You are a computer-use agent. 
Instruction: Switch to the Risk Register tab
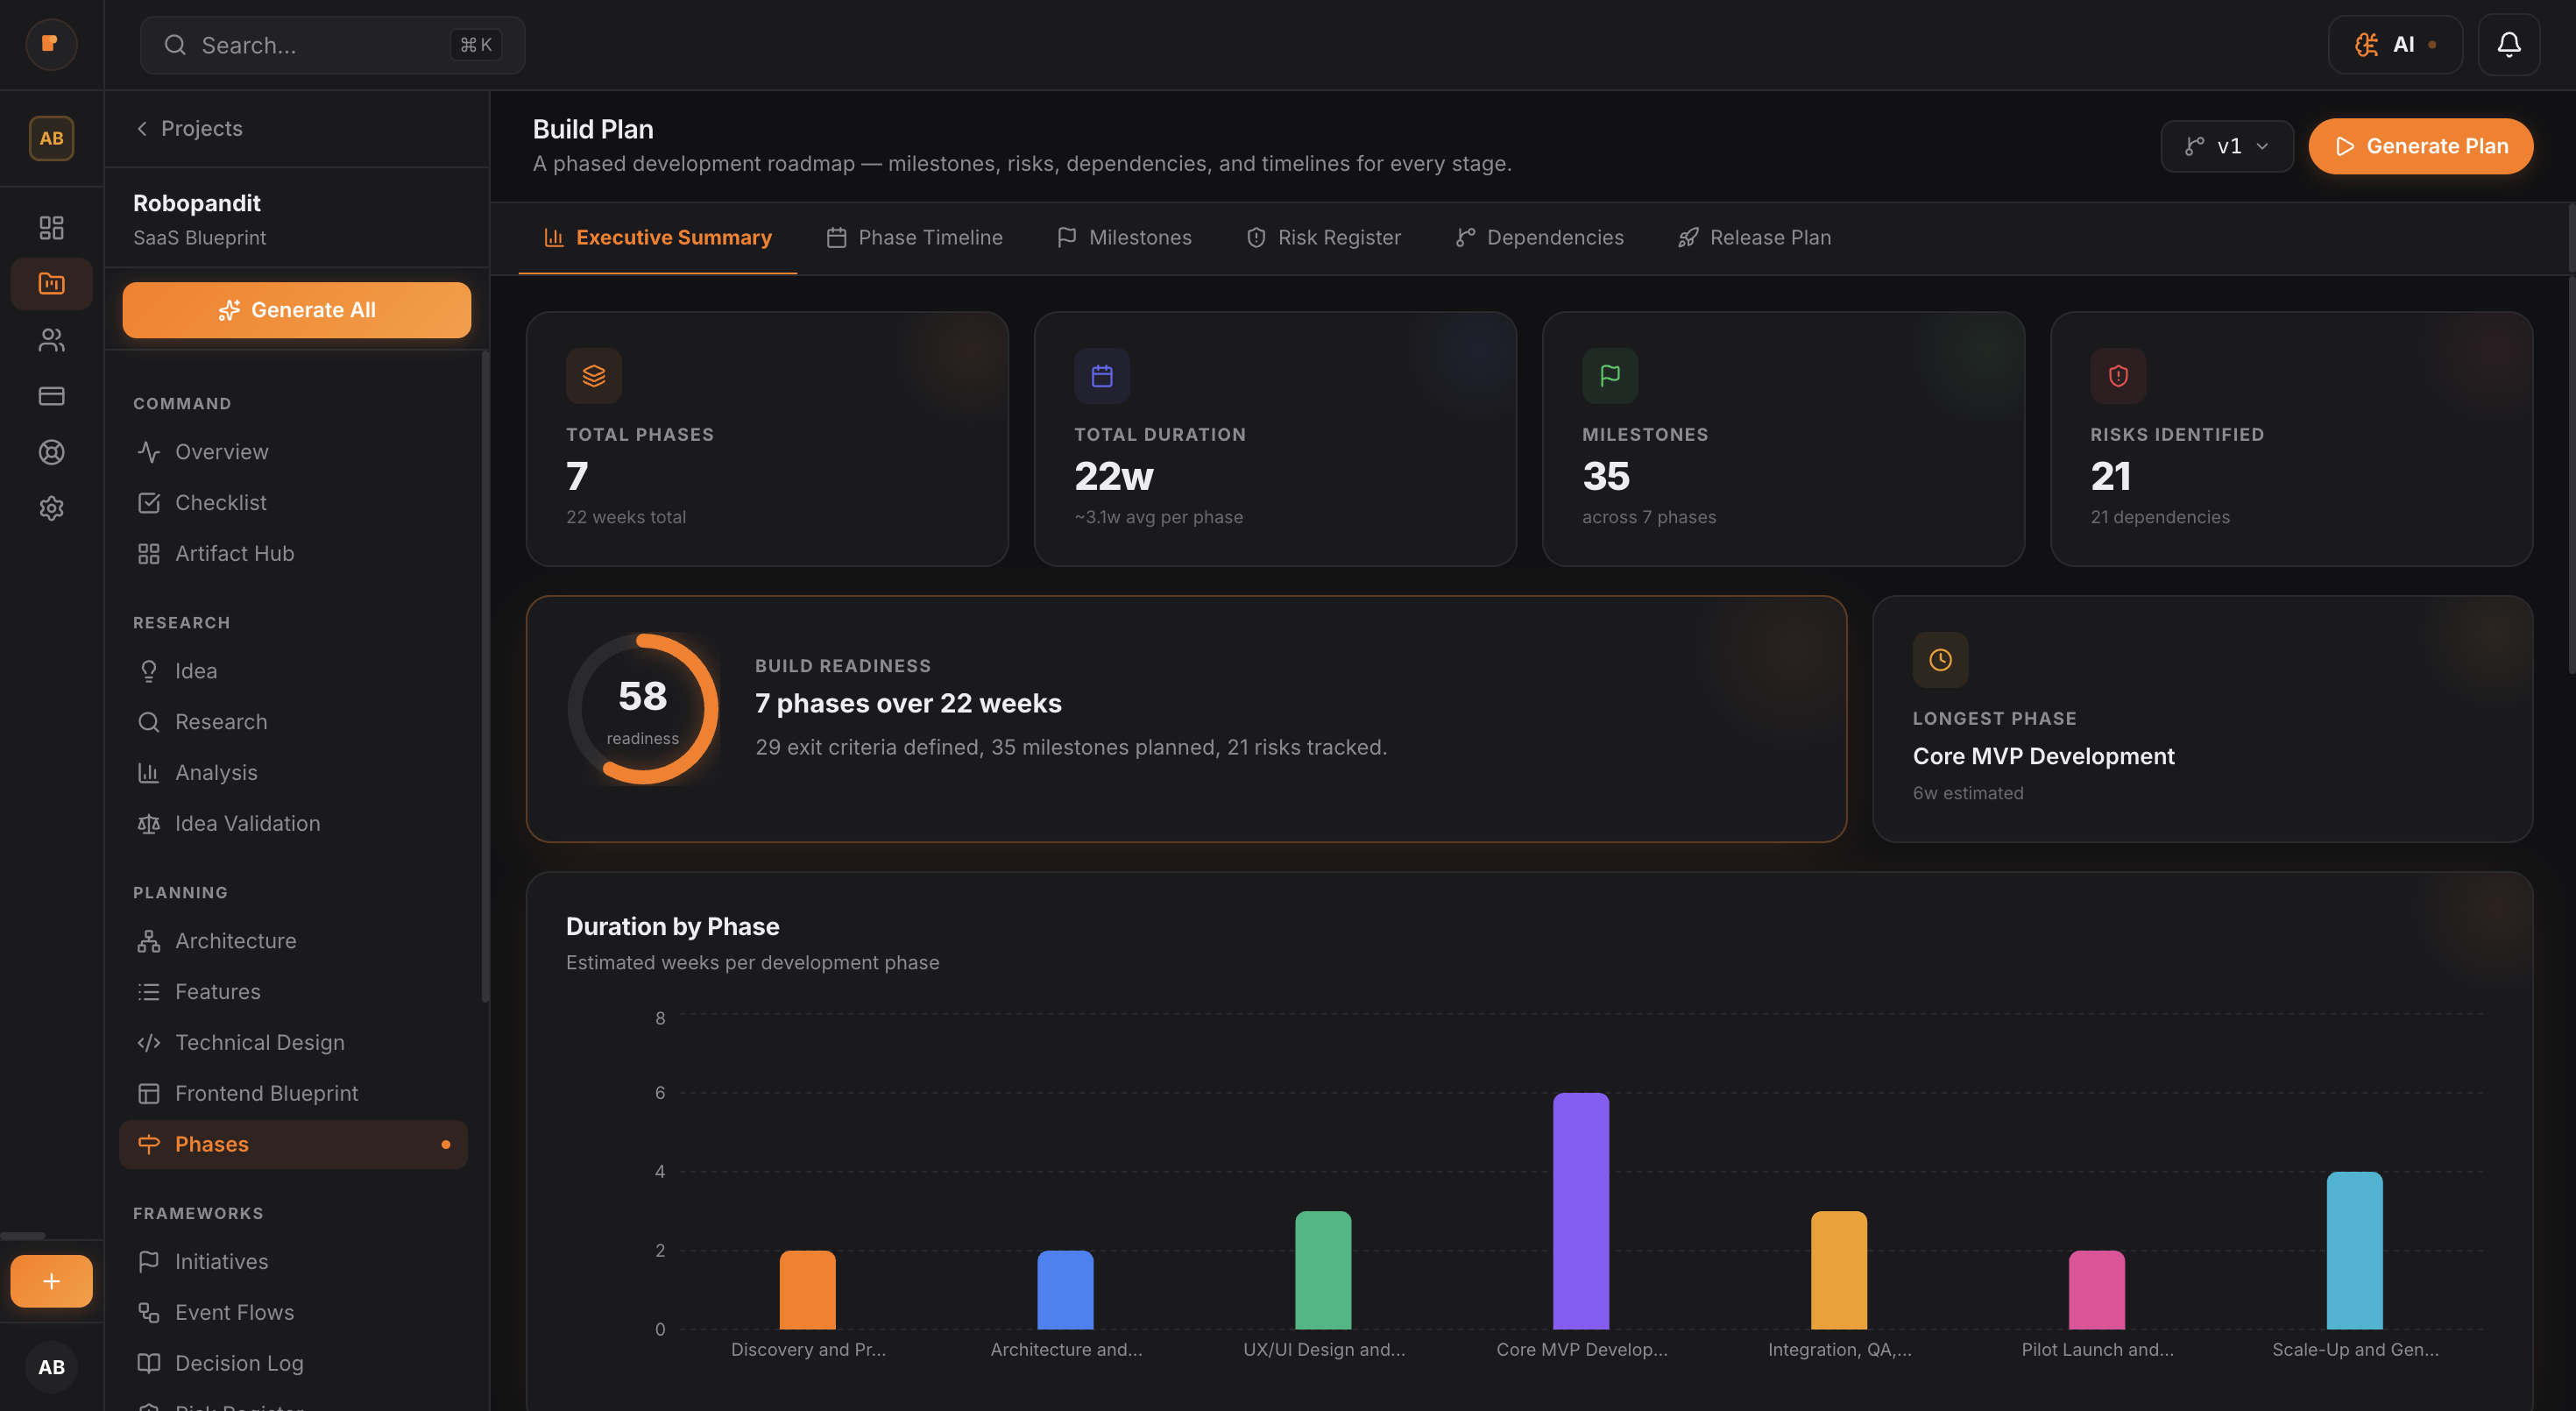1323,237
